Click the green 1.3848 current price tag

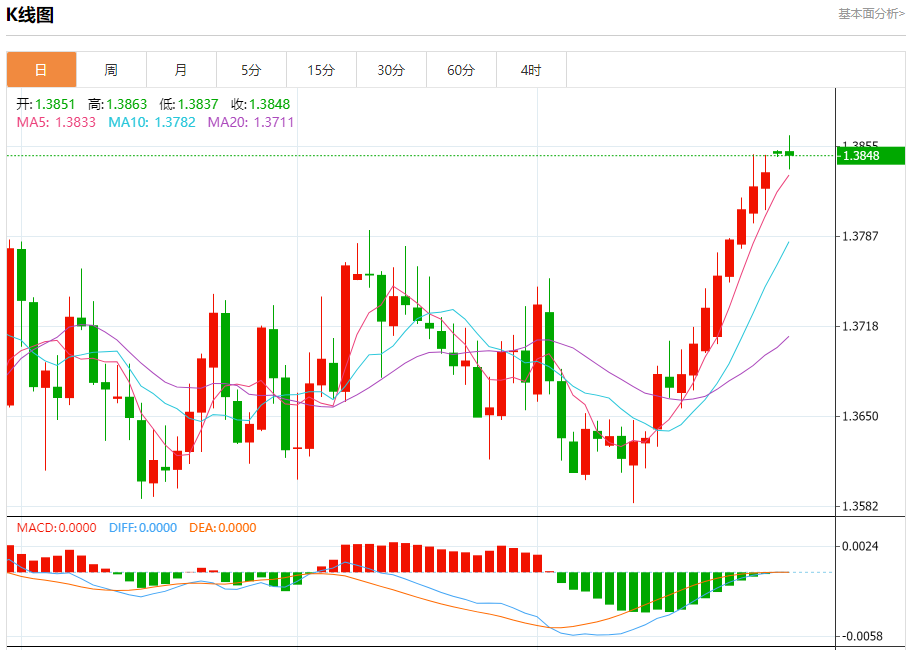point(871,155)
